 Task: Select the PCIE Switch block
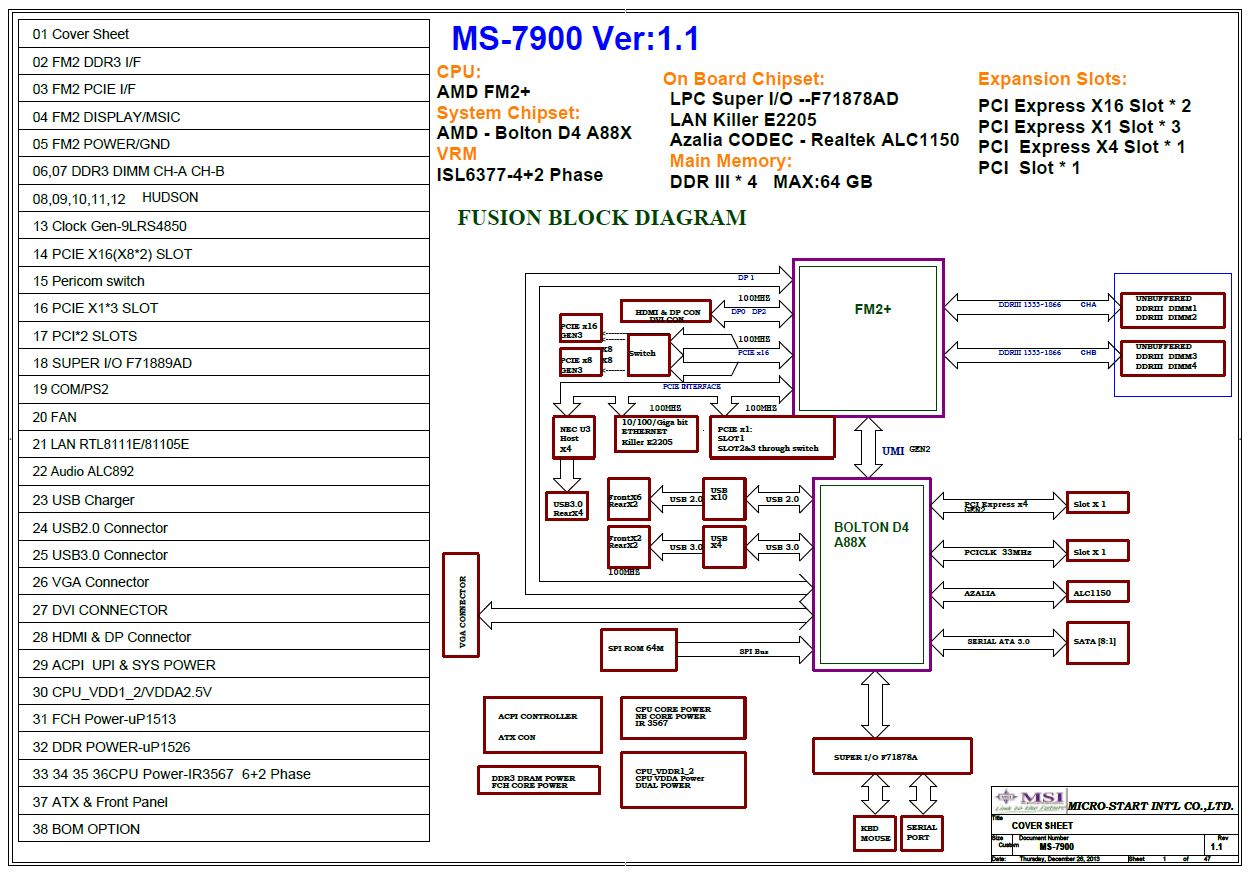(x=648, y=354)
